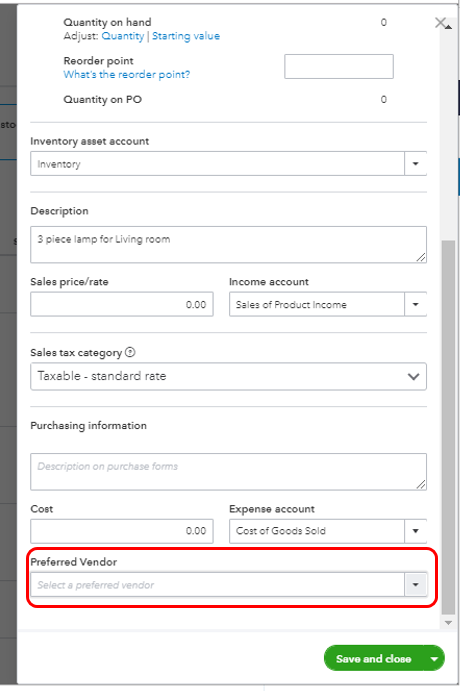460x691 pixels.
Task: Open the Starting value adjustment link
Action: 186,36
